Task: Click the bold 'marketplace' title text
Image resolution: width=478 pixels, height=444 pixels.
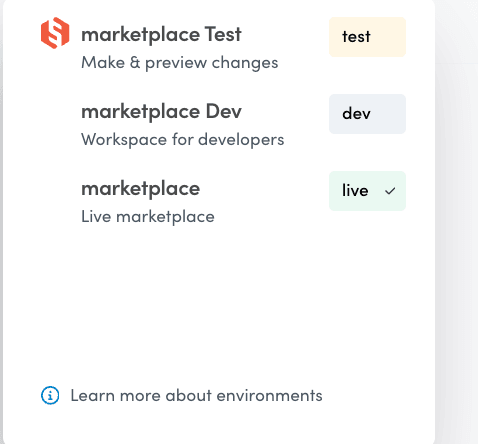Action: pos(141,189)
